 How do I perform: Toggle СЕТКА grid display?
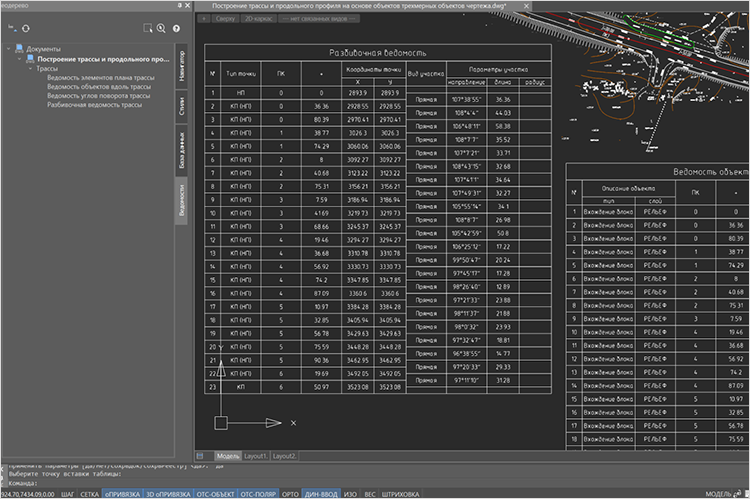point(89,493)
